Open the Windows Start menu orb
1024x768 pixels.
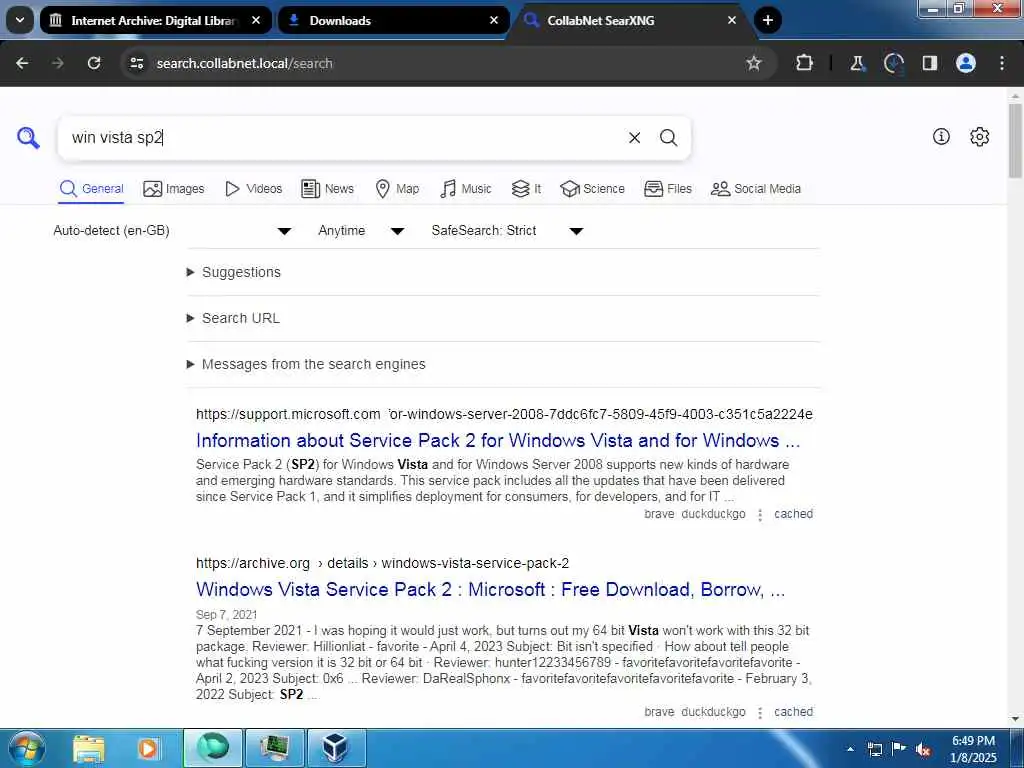pos(27,748)
